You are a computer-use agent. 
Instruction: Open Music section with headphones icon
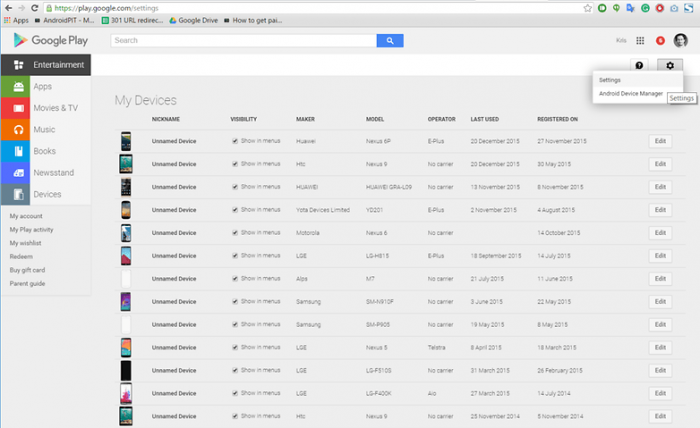point(46,129)
